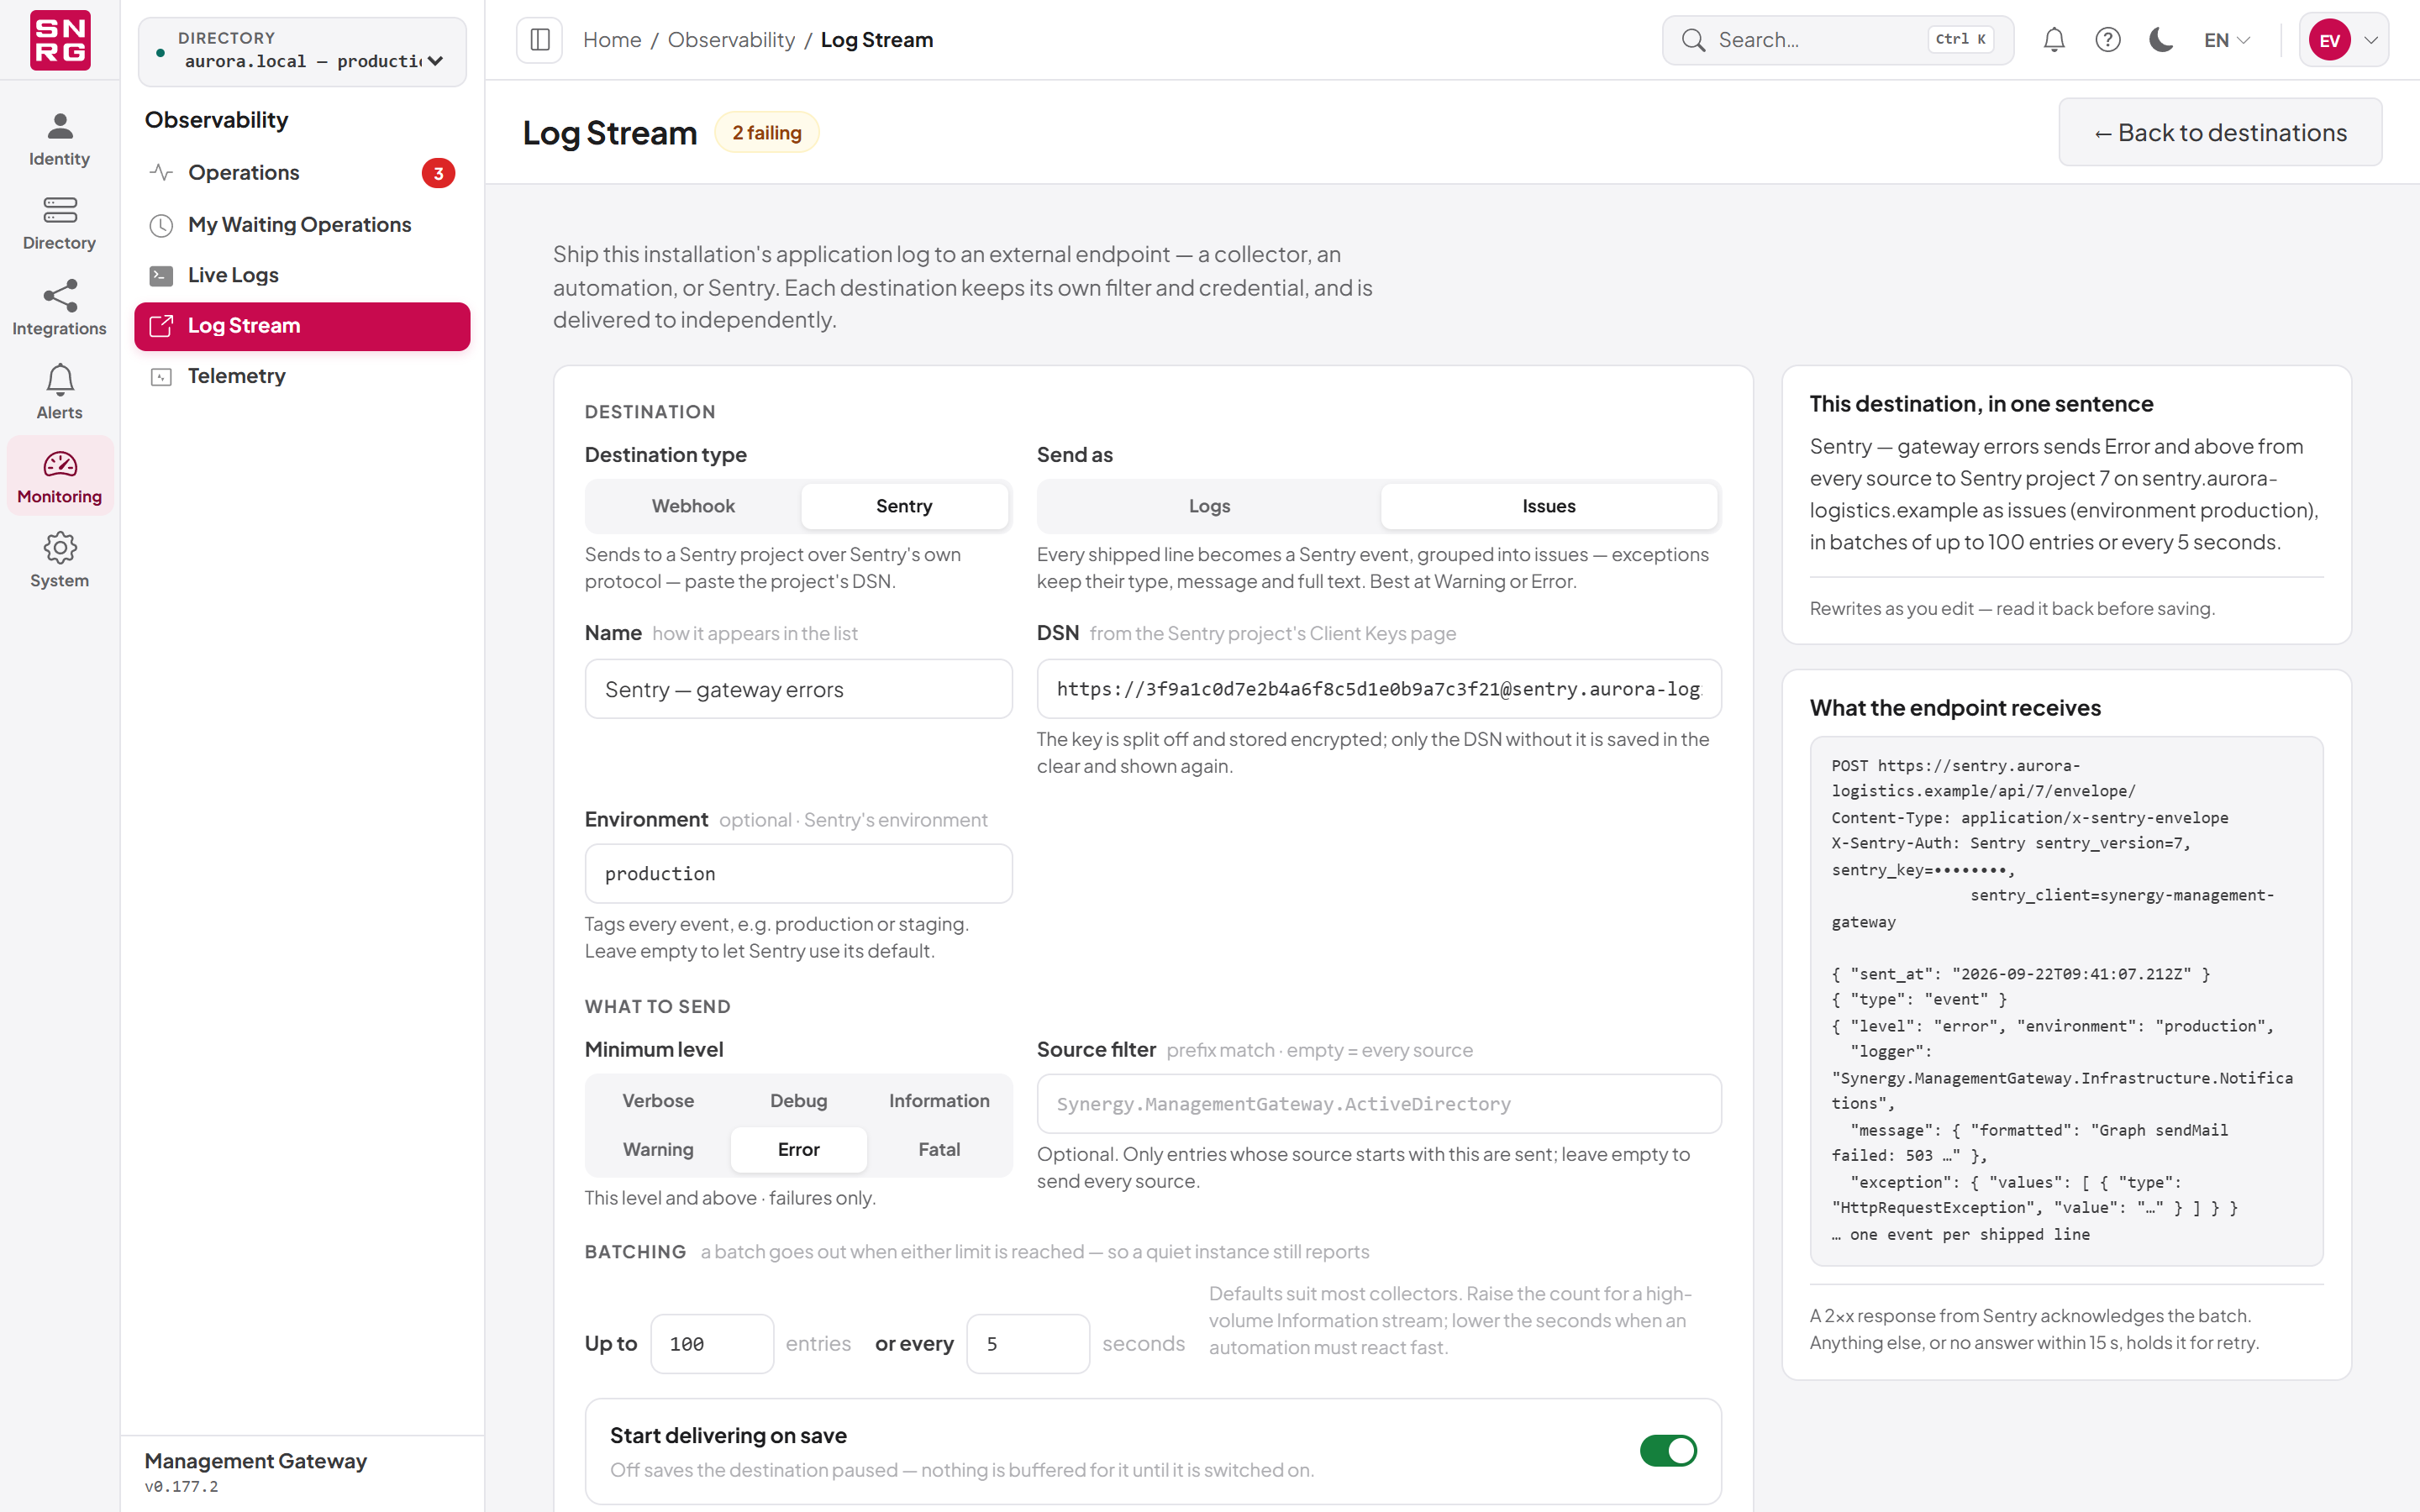Collapse sidebar with panel toggle icon

point(540,40)
